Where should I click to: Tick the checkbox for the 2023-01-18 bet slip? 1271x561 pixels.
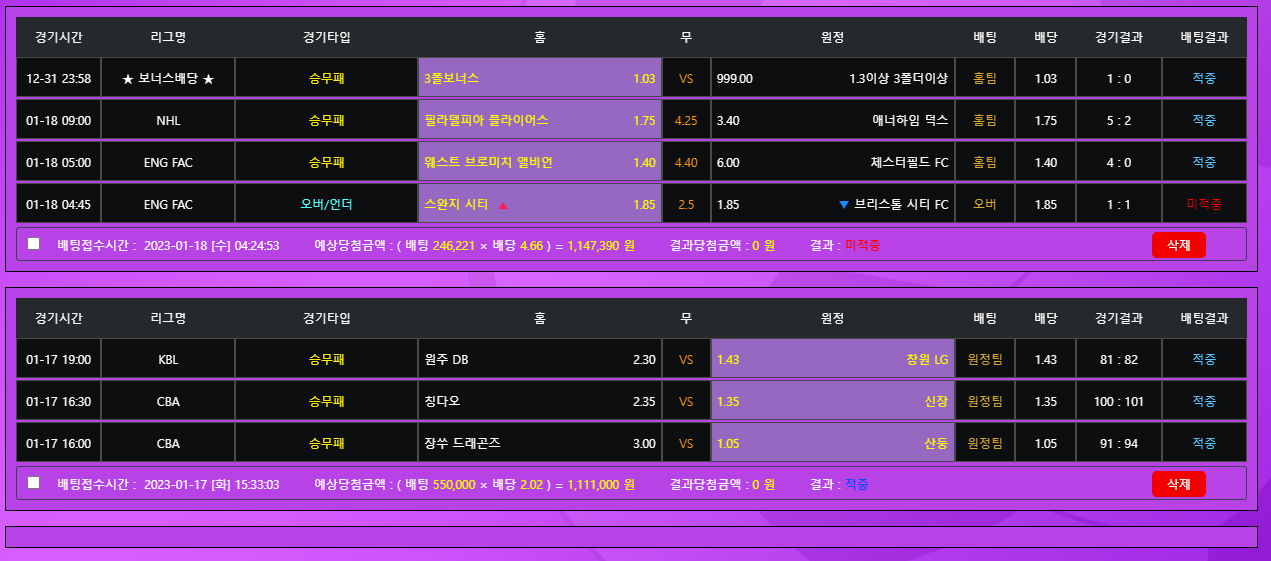(x=34, y=244)
